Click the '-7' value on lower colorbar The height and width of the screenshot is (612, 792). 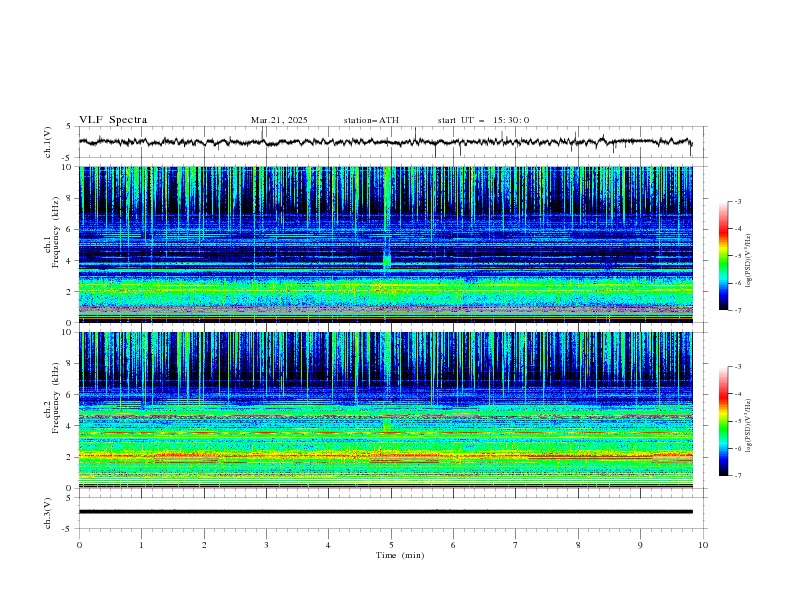737,475
